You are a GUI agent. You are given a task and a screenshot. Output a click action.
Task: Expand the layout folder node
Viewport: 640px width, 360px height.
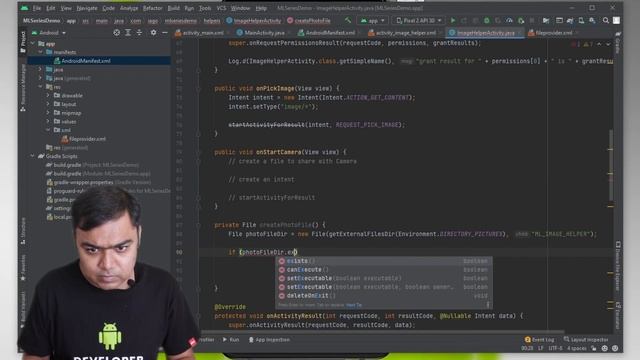coord(48,104)
